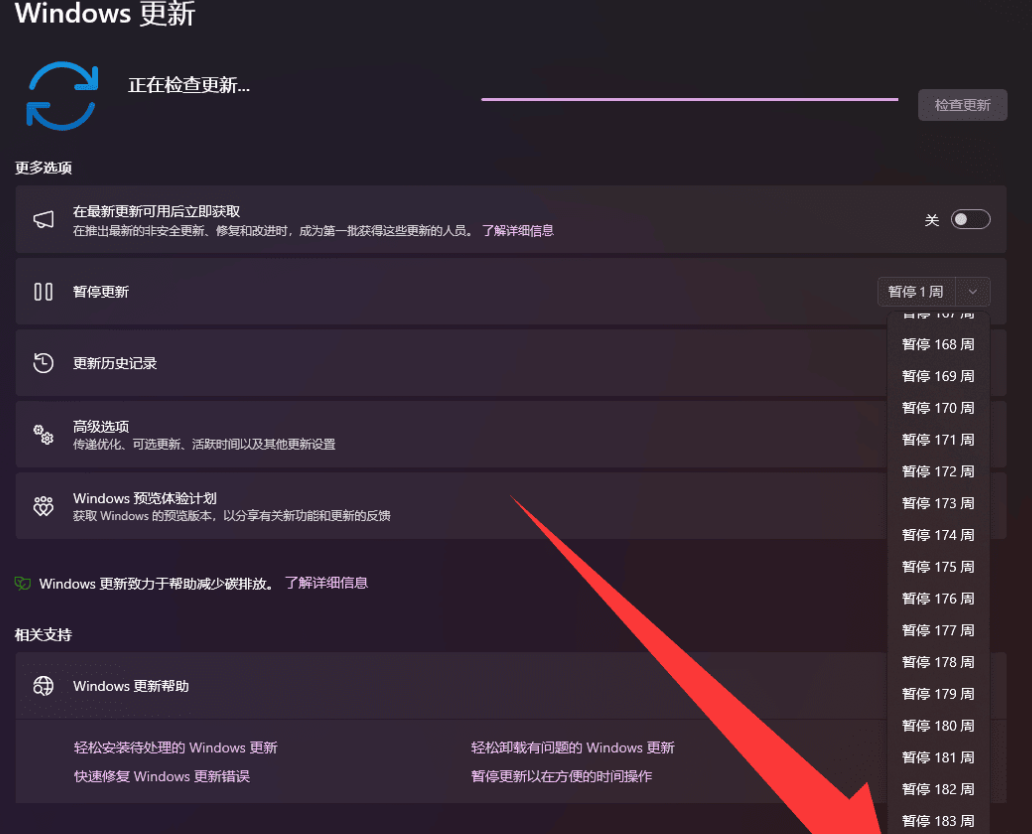
Task: Click the Windows Insider hearts icon
Action: (x=43, y=506)
